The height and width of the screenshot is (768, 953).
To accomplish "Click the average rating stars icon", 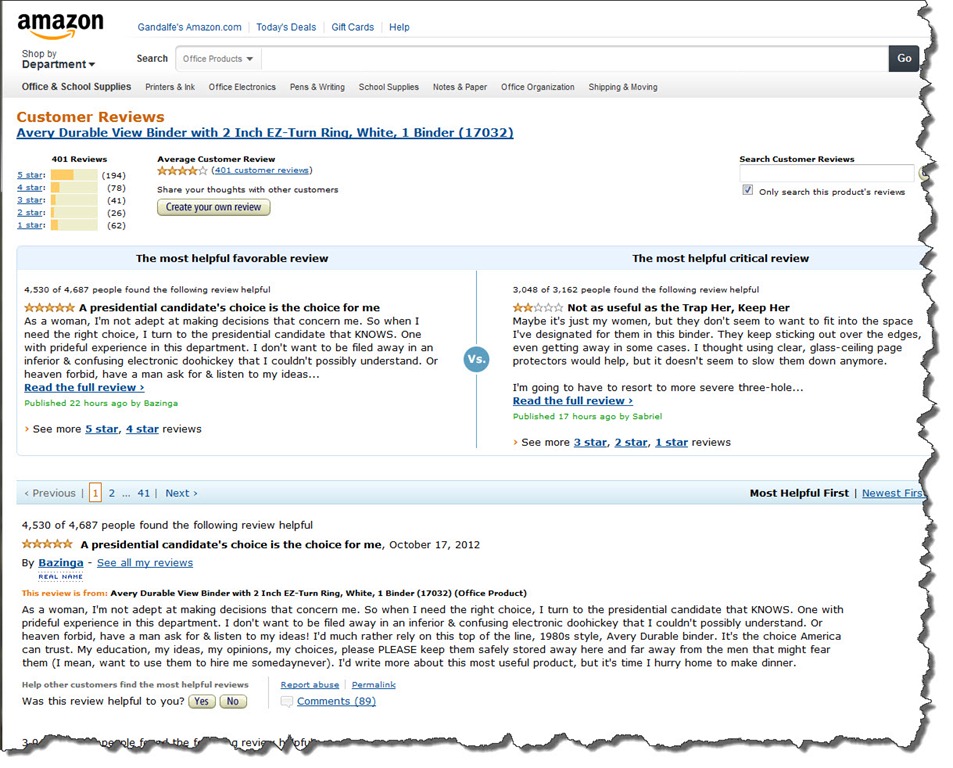I will tap(182, 171).
